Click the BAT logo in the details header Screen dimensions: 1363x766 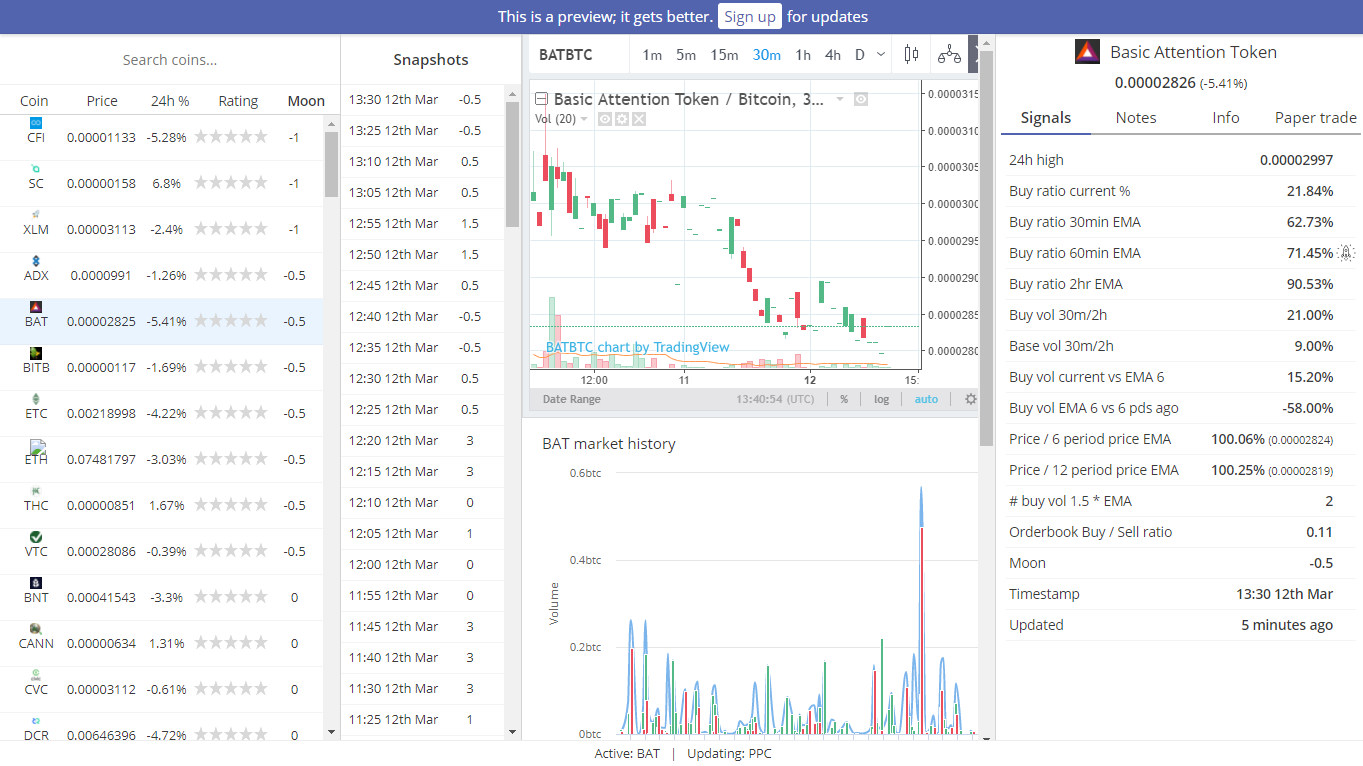click(1087, 52)
